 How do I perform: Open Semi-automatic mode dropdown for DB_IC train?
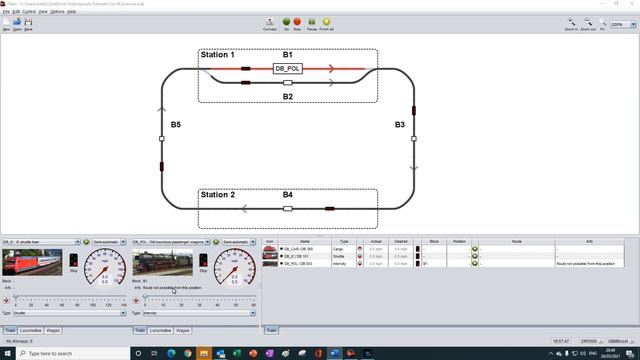coord(123,242)
